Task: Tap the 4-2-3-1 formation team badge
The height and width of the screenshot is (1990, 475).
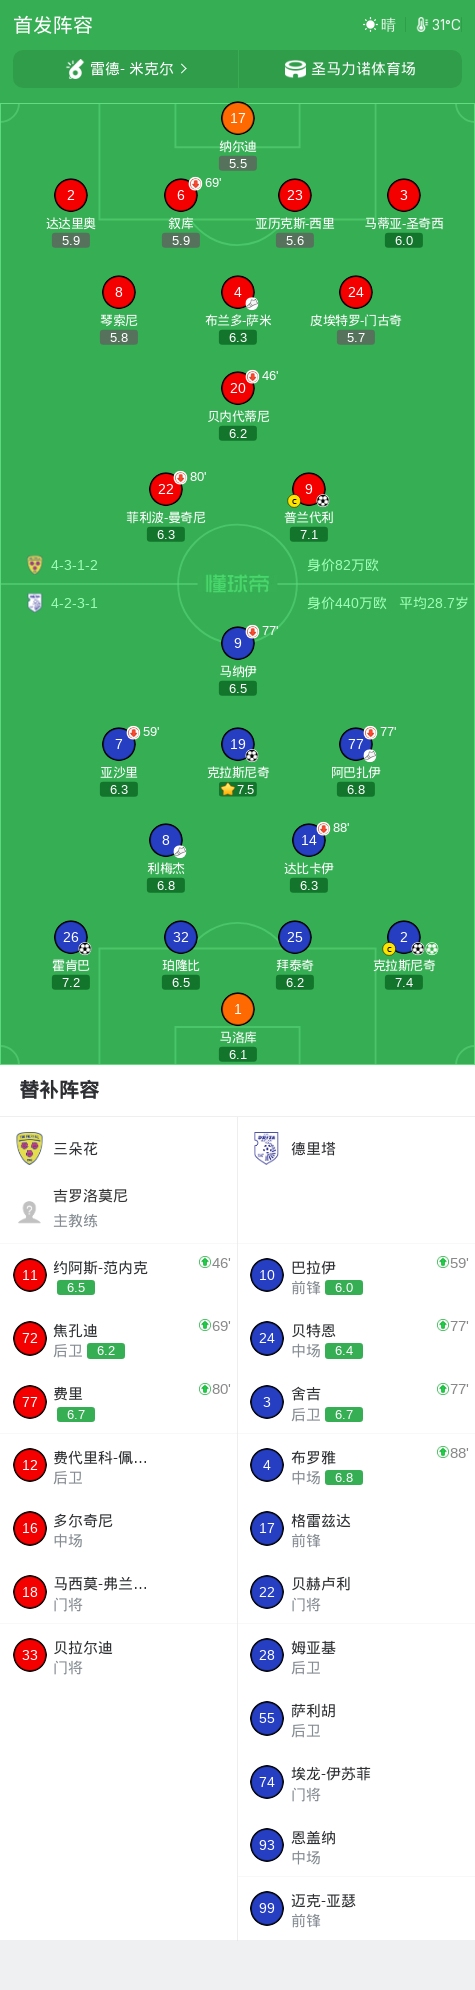Action: (35, 603)
